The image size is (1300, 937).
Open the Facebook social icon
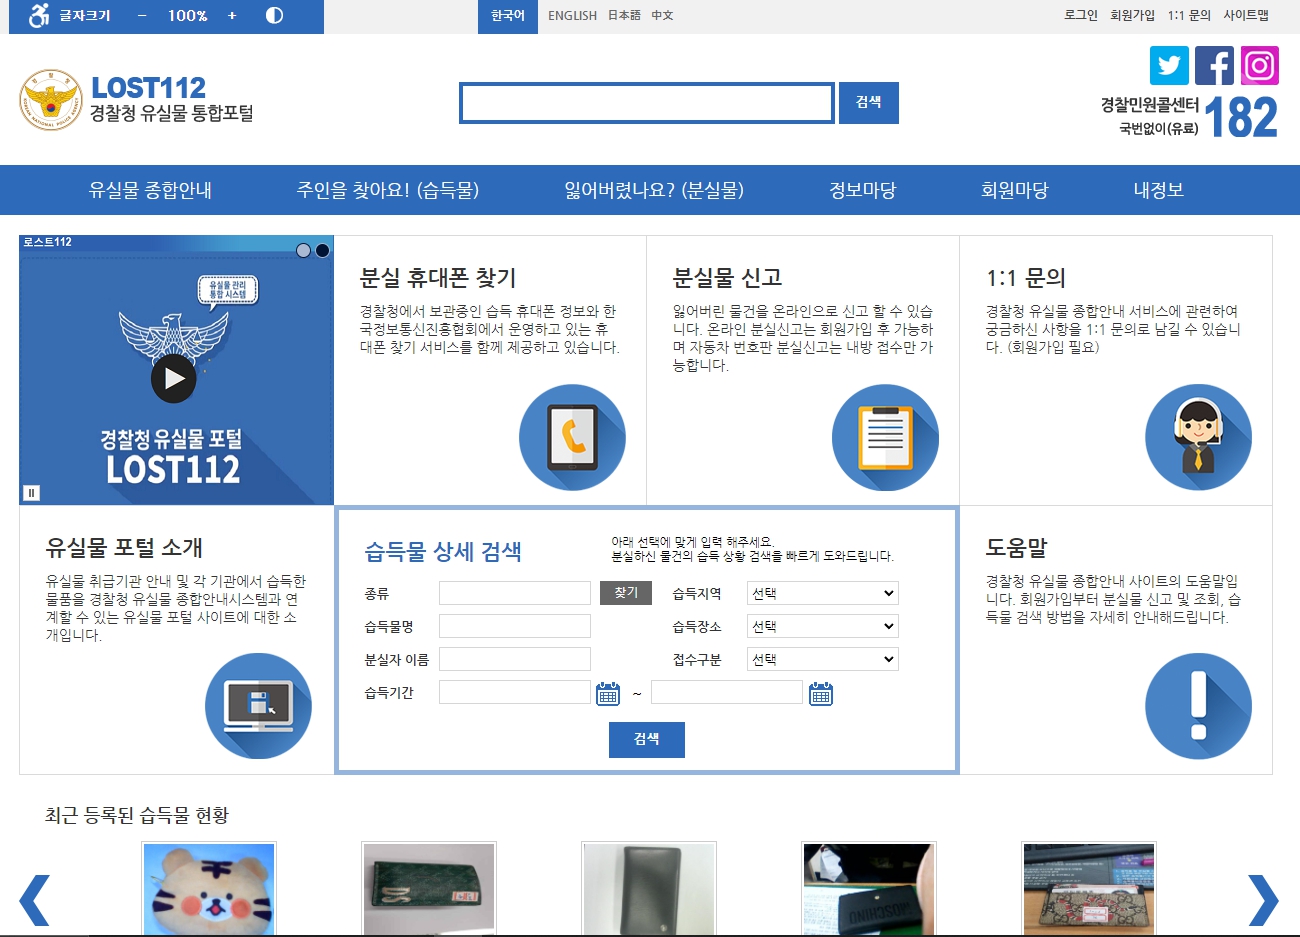pyautogui.click(x=1214, y=66)
